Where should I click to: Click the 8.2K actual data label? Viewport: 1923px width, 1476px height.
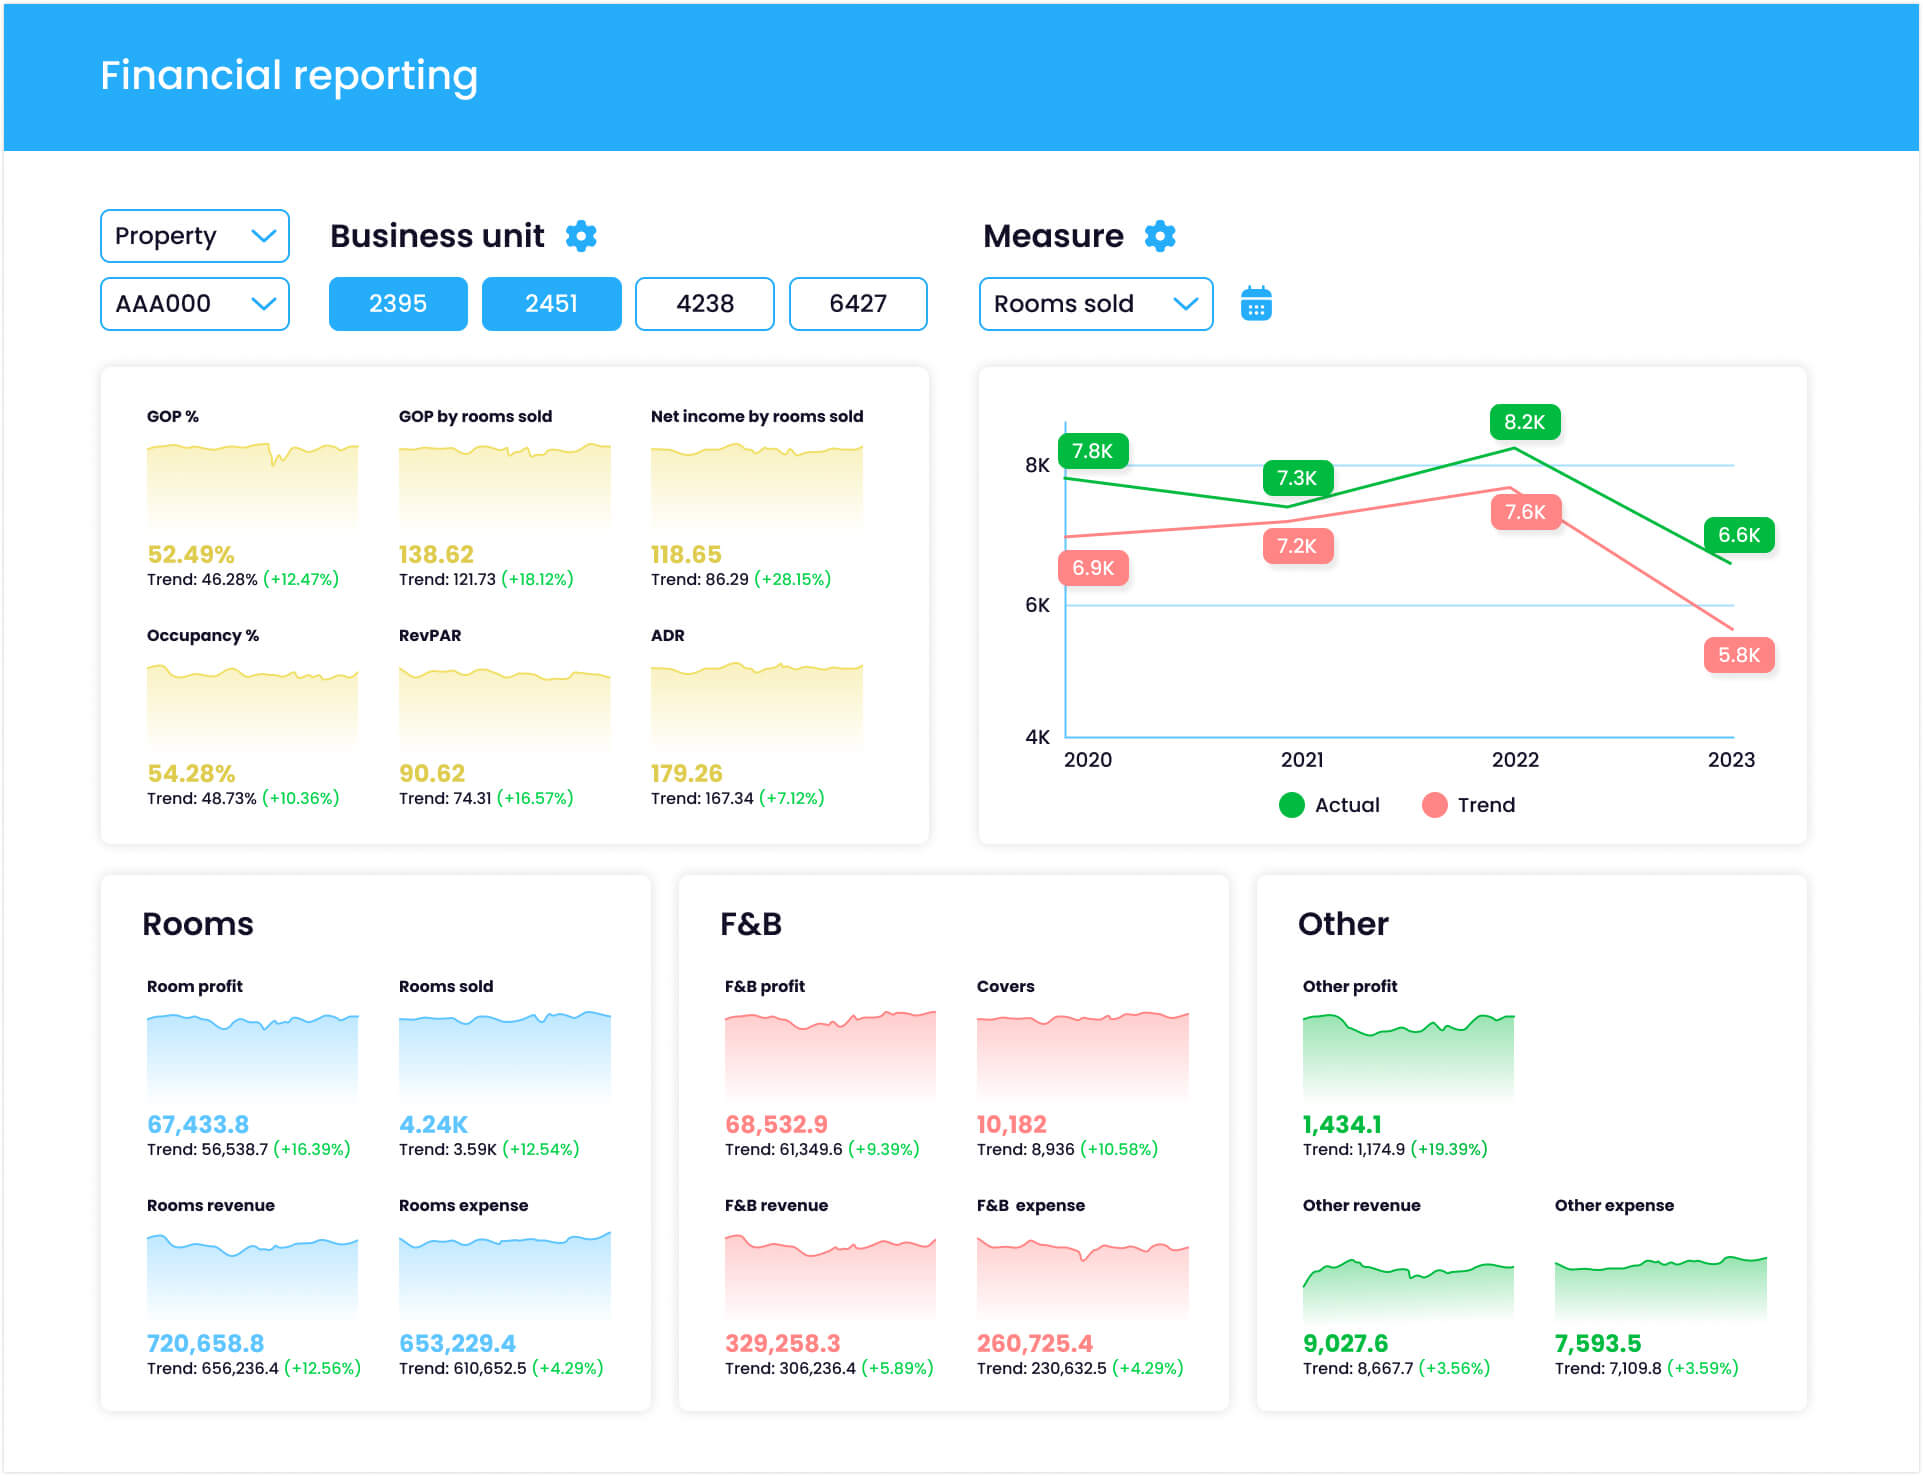pos(1524,422)
